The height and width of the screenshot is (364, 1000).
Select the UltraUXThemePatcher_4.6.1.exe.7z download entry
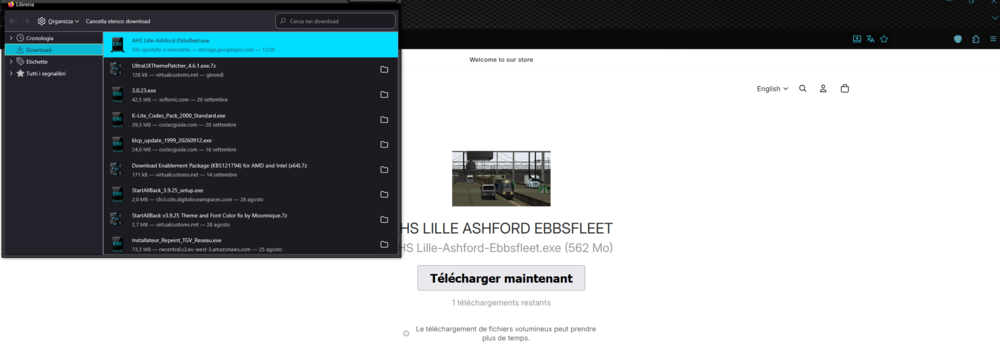(x=251, y=69)
